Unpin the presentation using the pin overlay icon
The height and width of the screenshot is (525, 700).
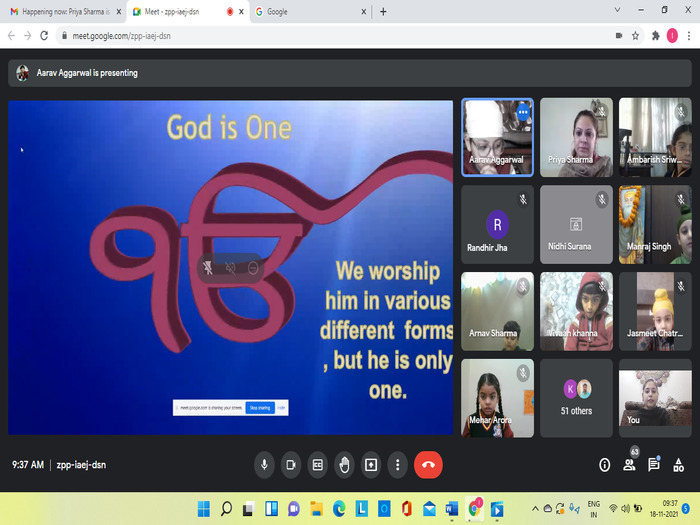click(x=208, y=268)
